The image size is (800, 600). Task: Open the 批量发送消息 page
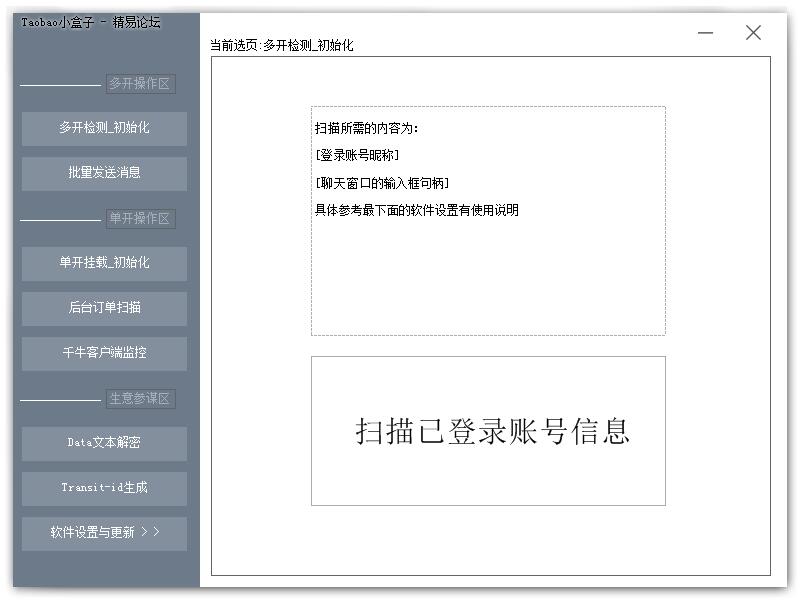[x=104, y=173]
